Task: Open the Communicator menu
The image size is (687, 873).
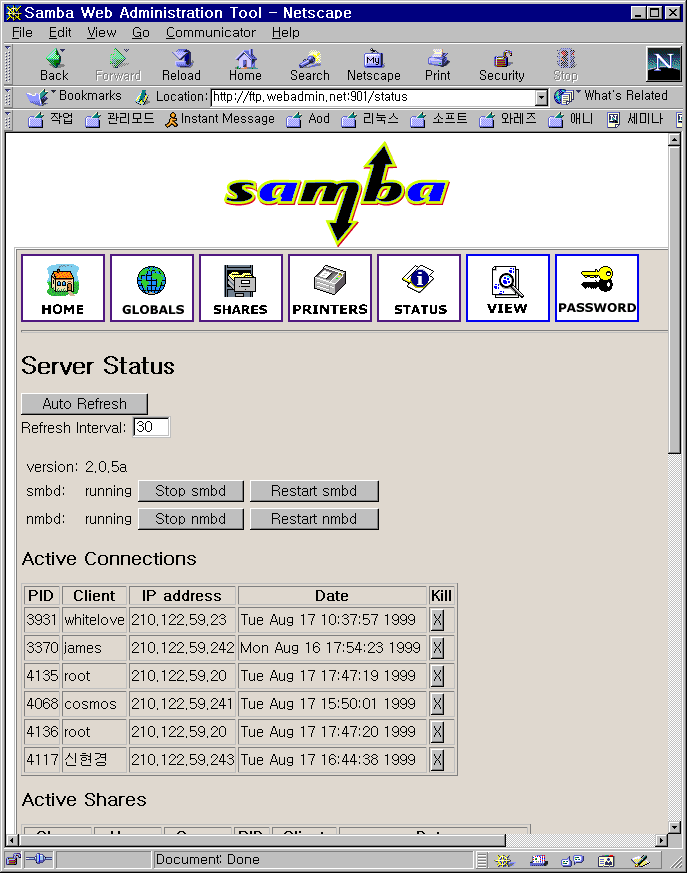Action: click(x=210, y=33)
